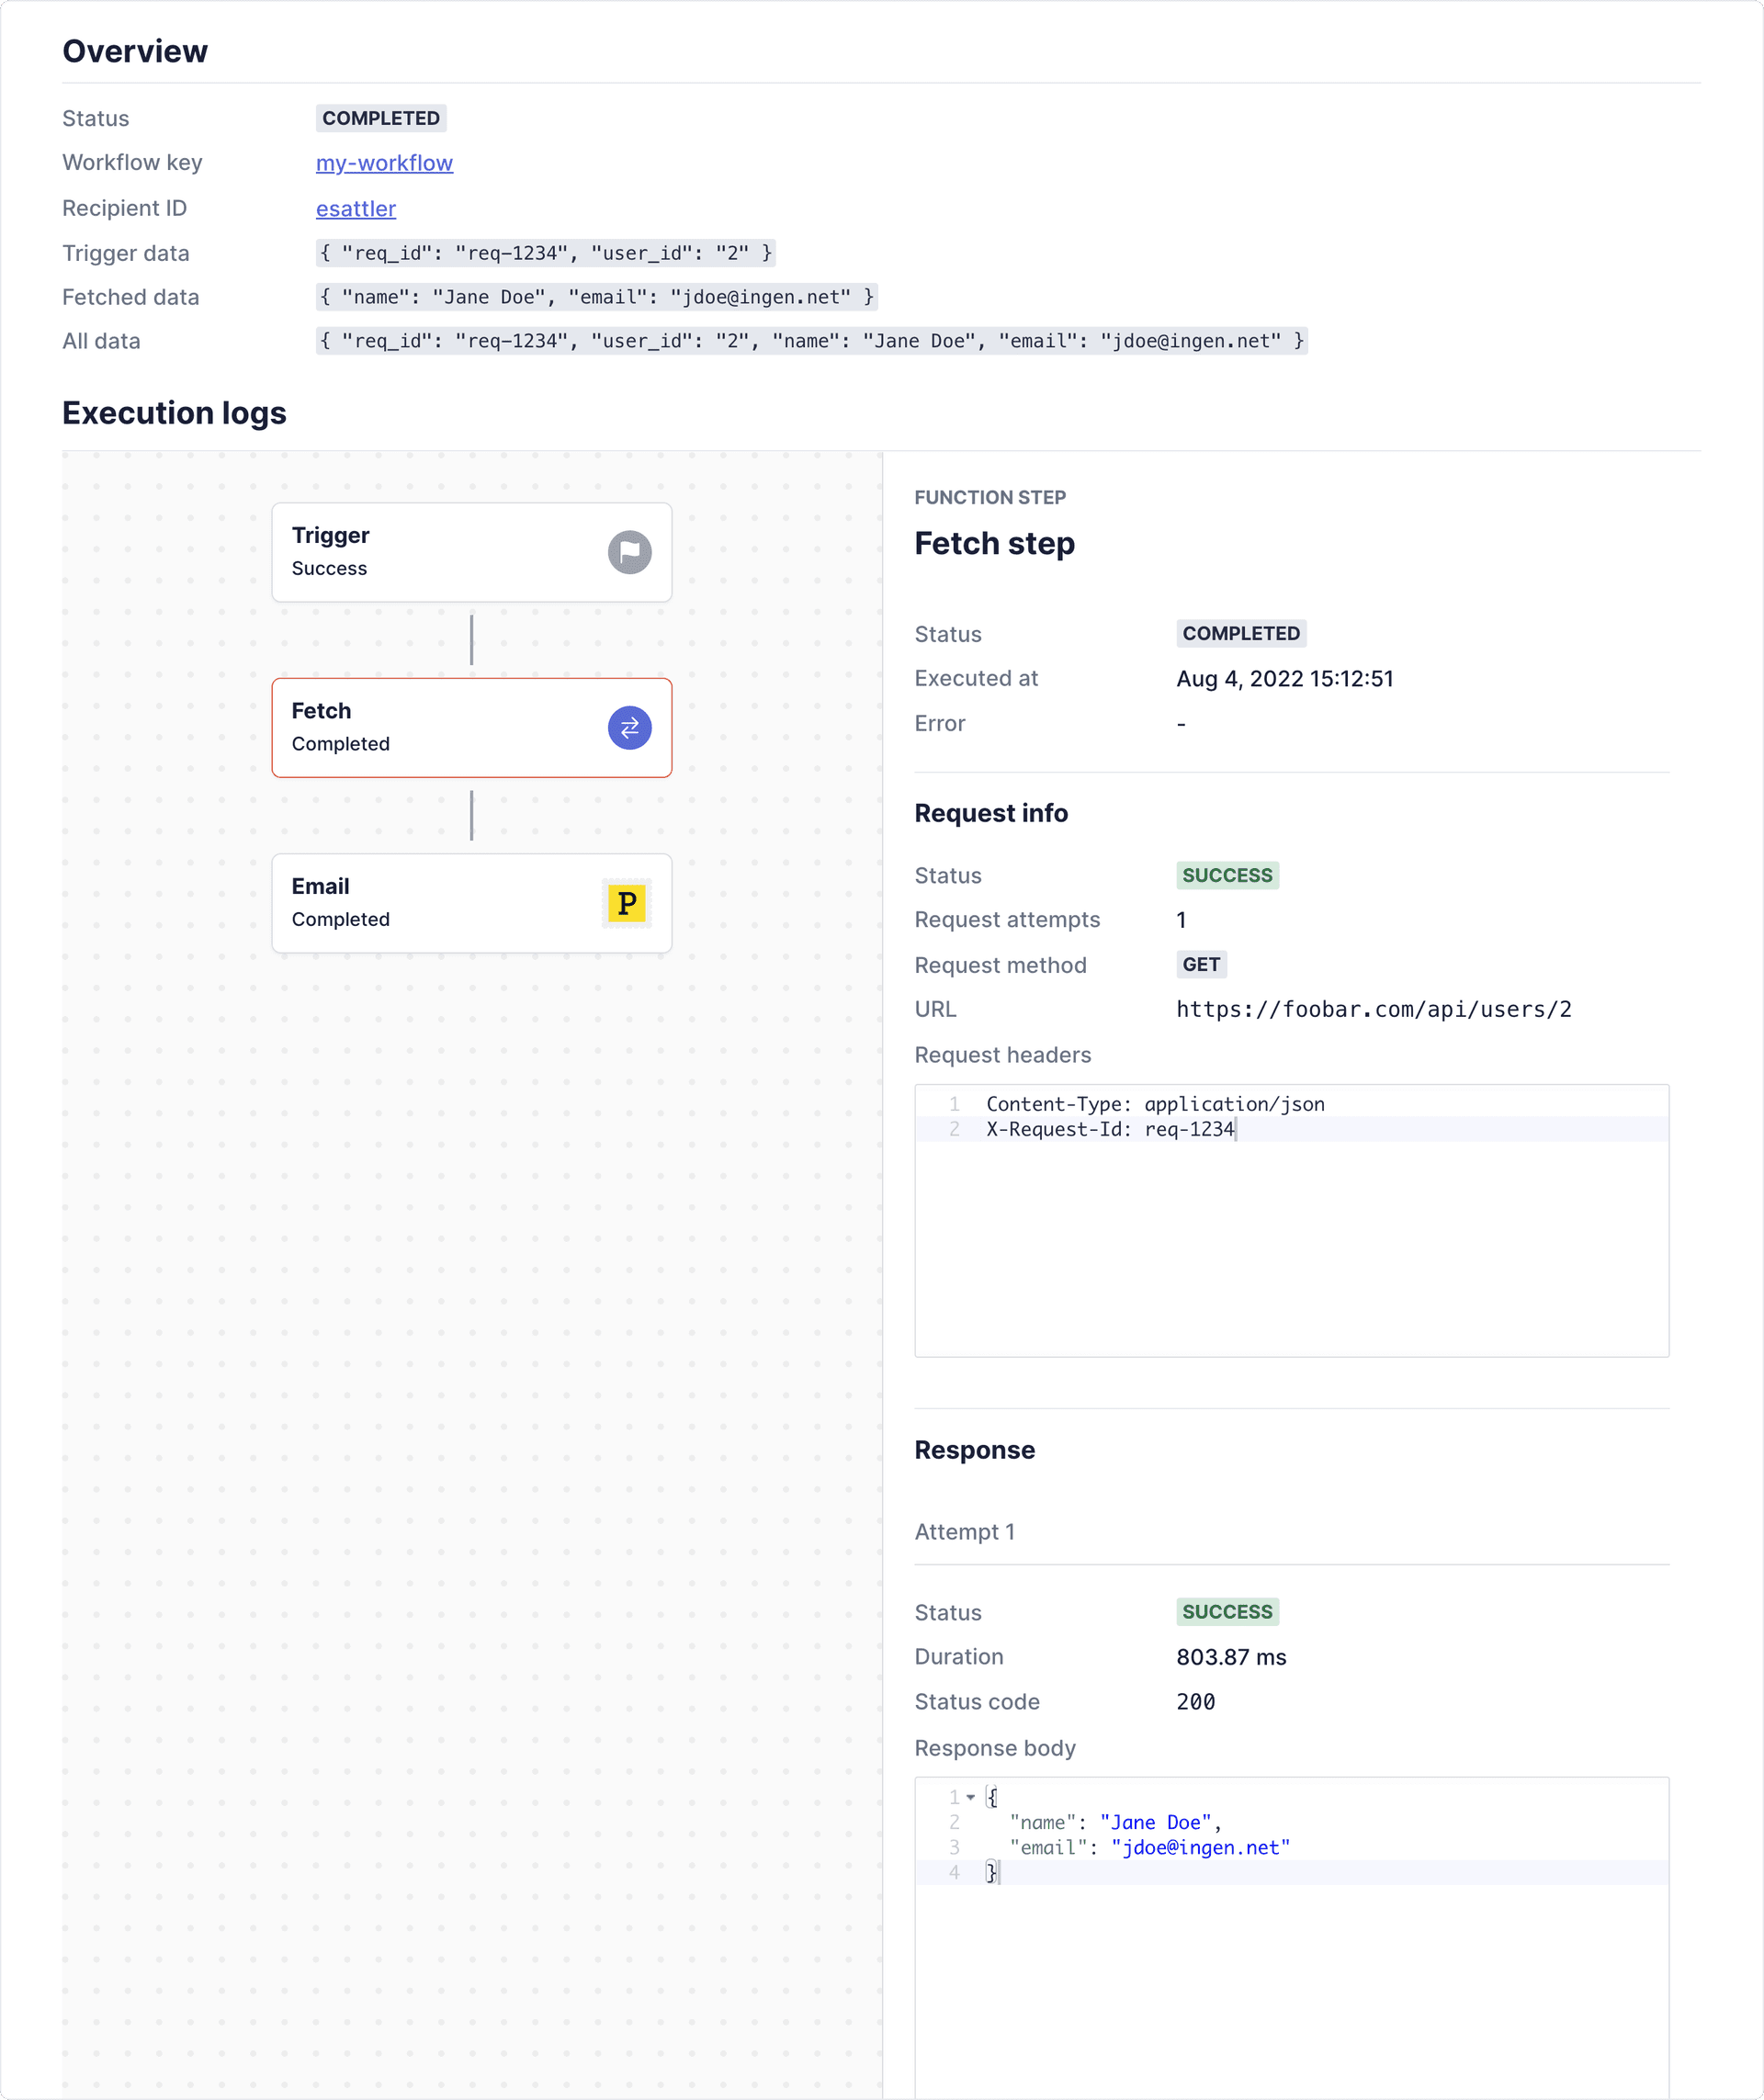Click the Email step Postmark icon

click(627, 903)
